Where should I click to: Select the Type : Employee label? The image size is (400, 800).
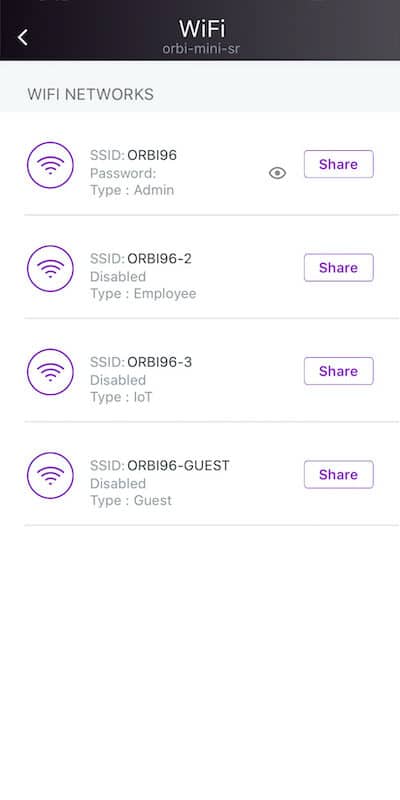(x=143, y=294)
